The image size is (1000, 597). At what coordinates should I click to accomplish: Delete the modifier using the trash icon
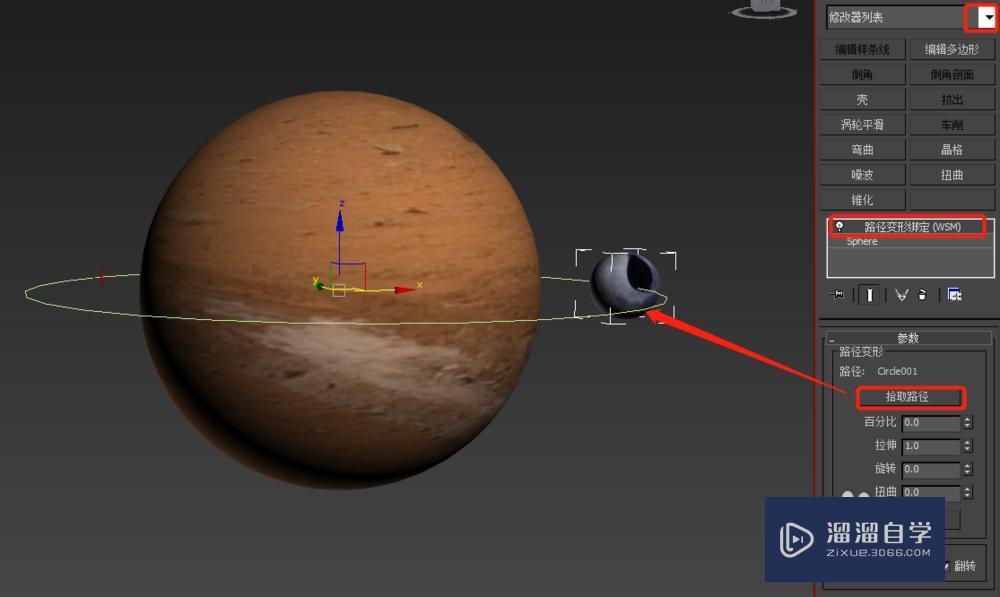pyautogui.click(x=923, y=295)
